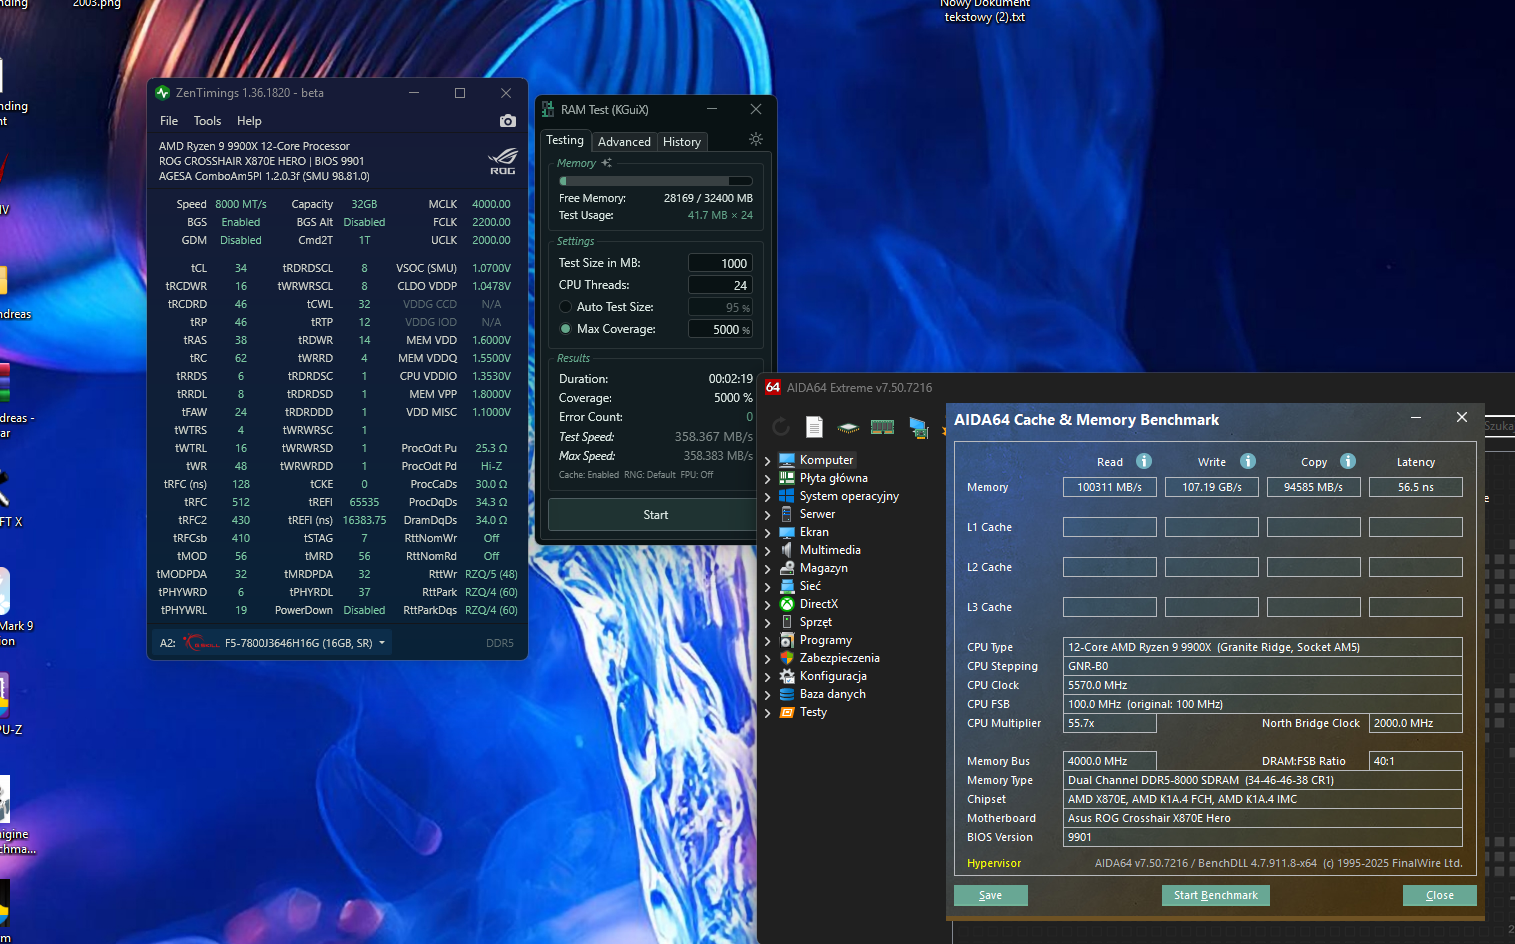Click the AIDA64 memory module toolbar icon
The height and width of the screenshot is (944, 1515).
882,427
